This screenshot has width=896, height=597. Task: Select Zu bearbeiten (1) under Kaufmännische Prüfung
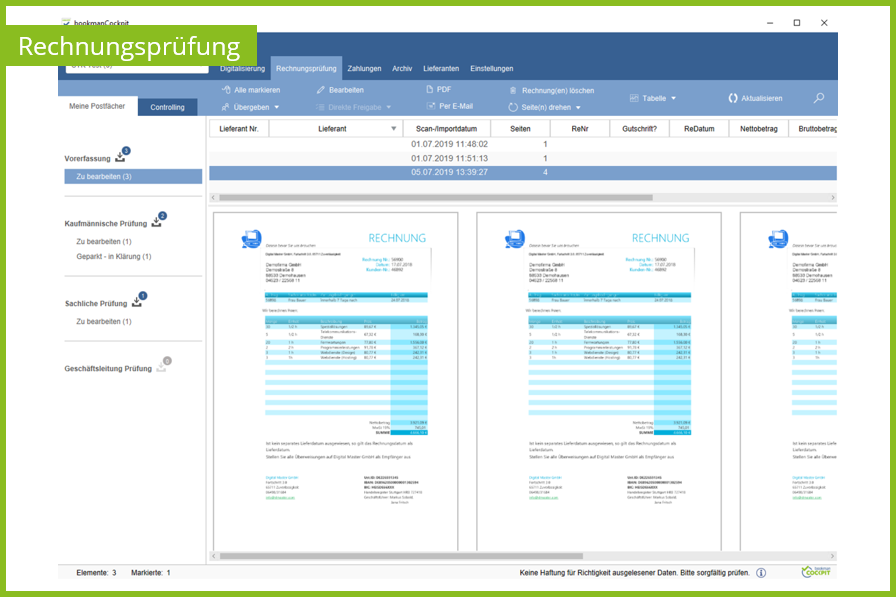pos(103,242)
